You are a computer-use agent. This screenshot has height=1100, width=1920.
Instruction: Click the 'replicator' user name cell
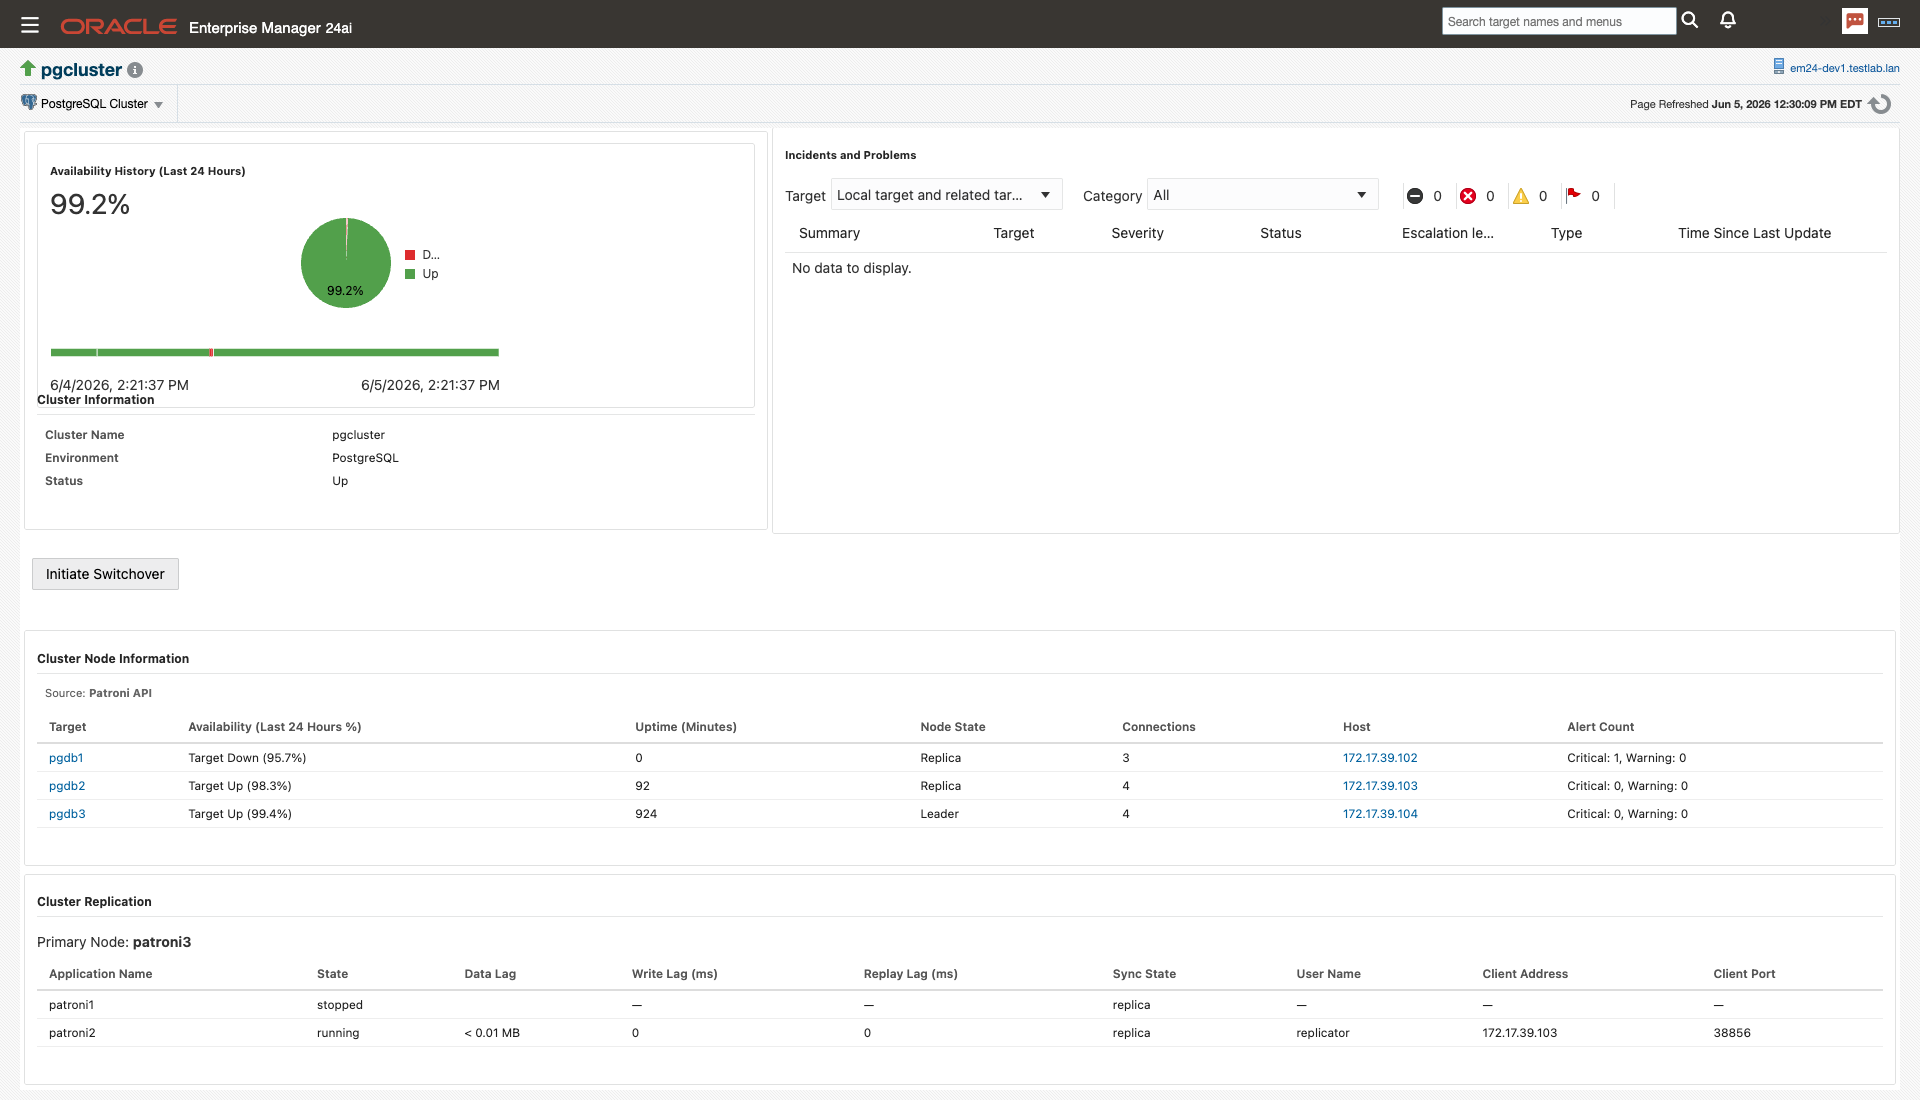click(x=1322, y=1033)
